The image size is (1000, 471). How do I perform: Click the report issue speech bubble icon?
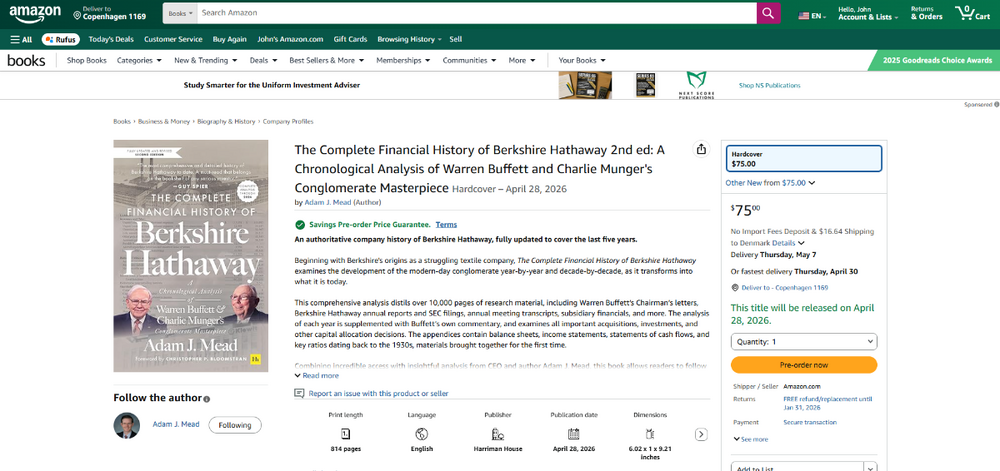[299, 393]
